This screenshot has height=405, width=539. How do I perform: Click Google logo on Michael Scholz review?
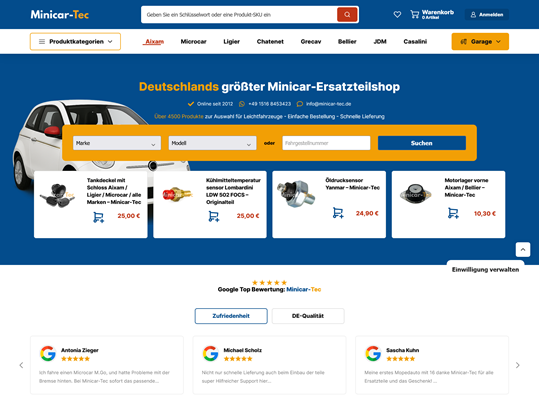(x=210, y=353)
